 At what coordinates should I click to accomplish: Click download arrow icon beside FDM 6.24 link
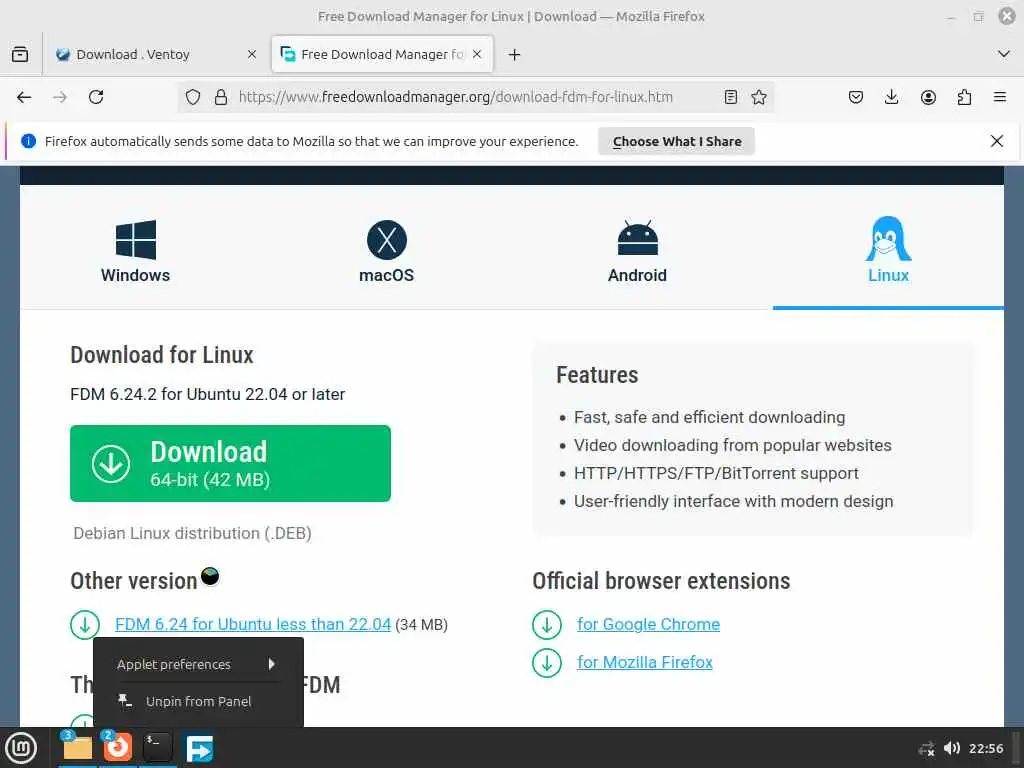[85, 625]
